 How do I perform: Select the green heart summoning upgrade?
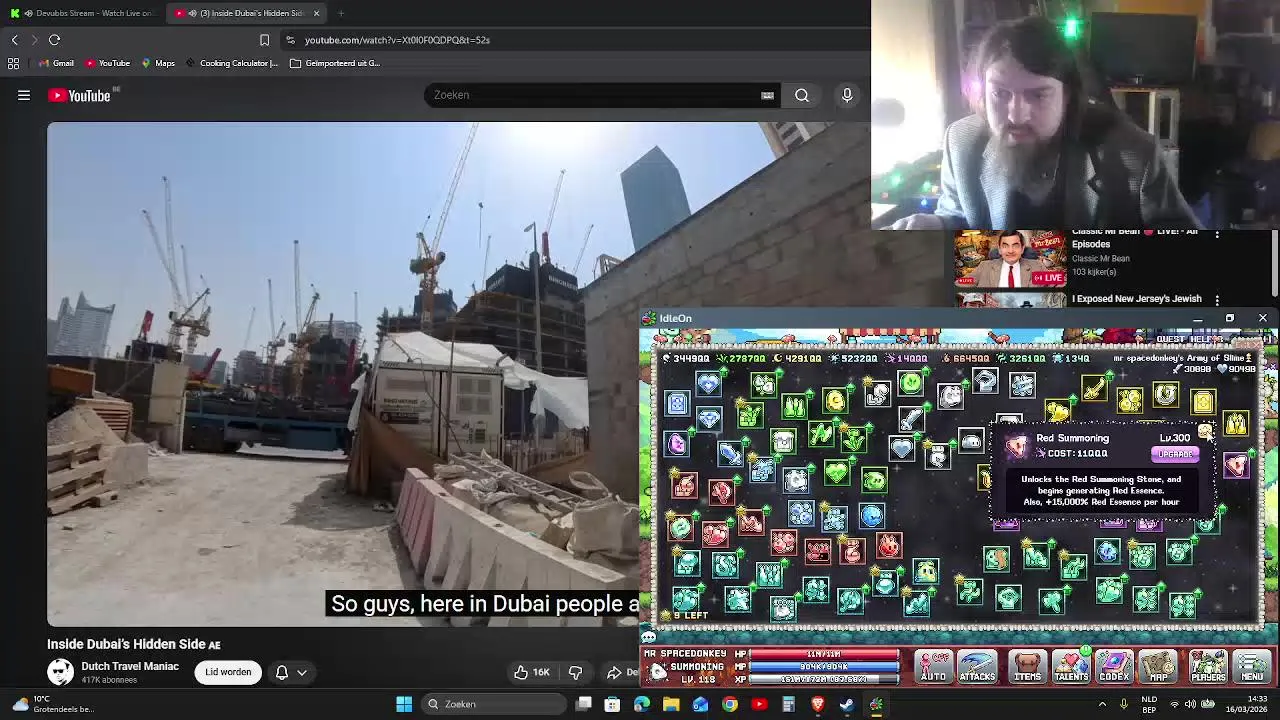click(836, 474)
